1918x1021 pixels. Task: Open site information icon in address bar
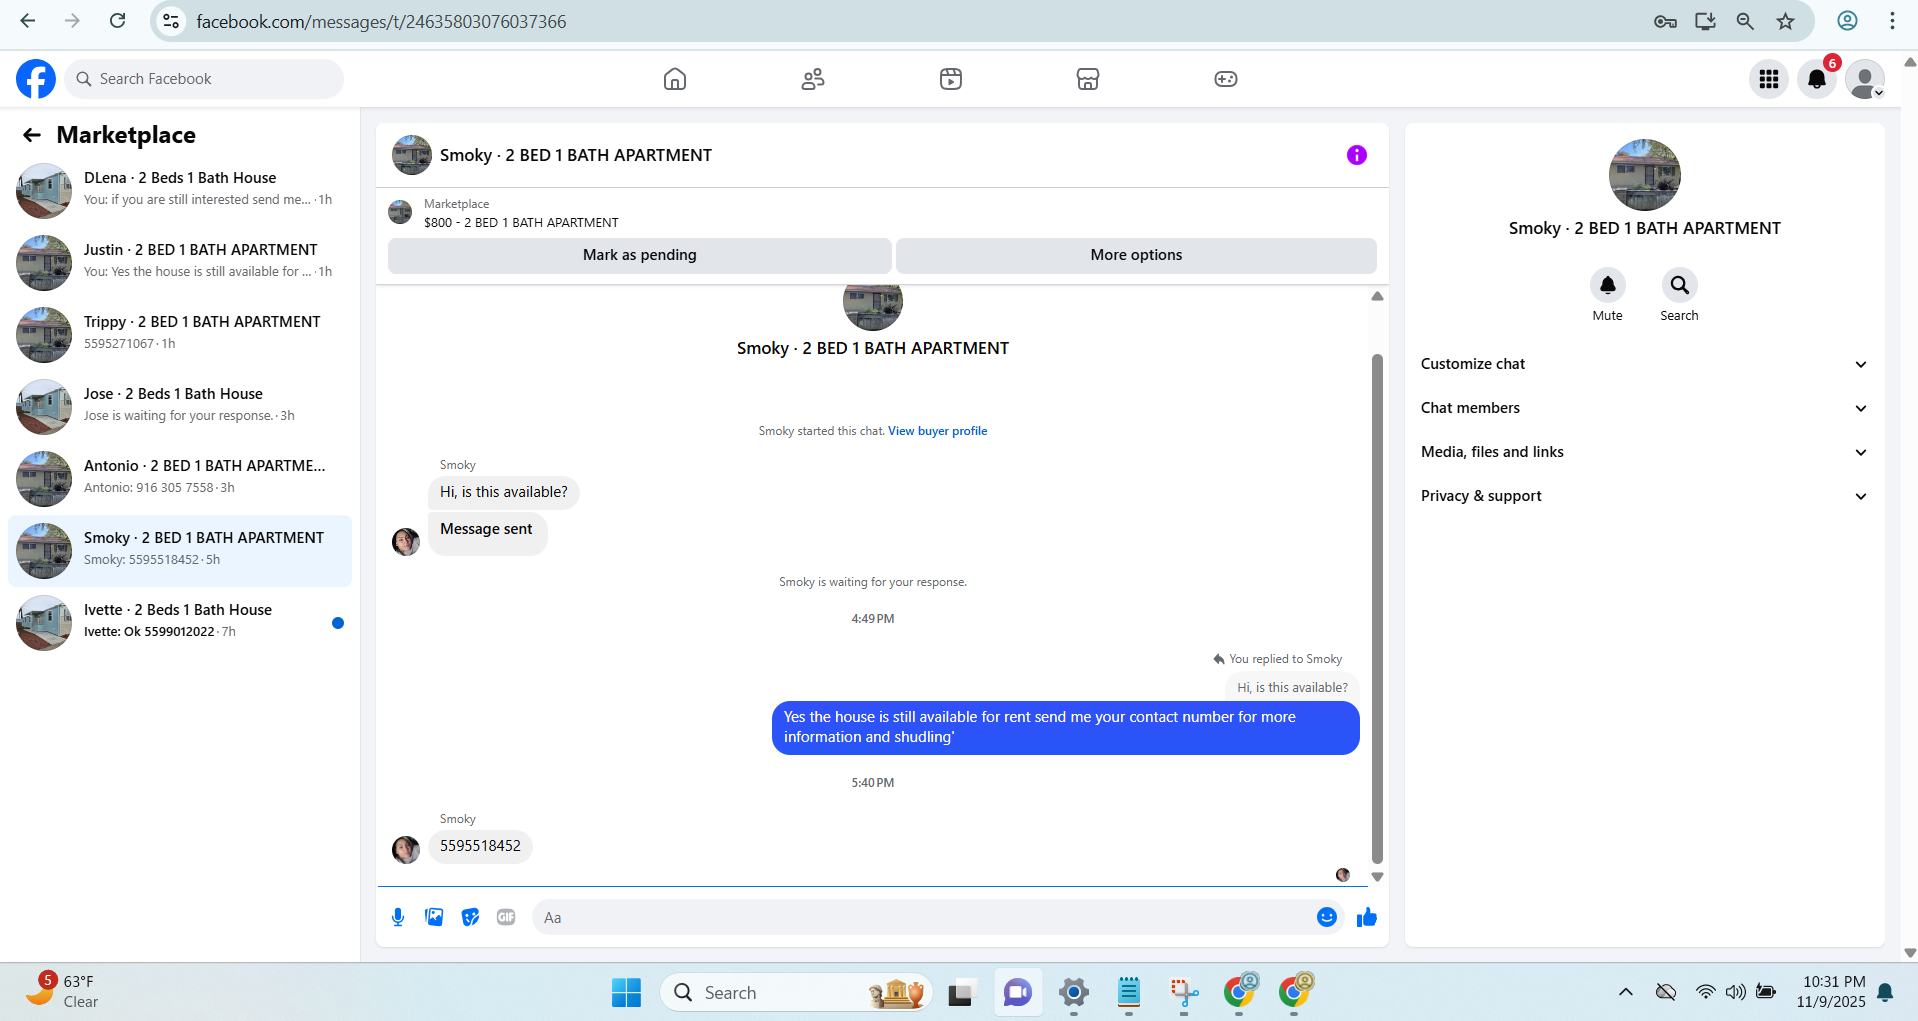click(x=172, y=21)
